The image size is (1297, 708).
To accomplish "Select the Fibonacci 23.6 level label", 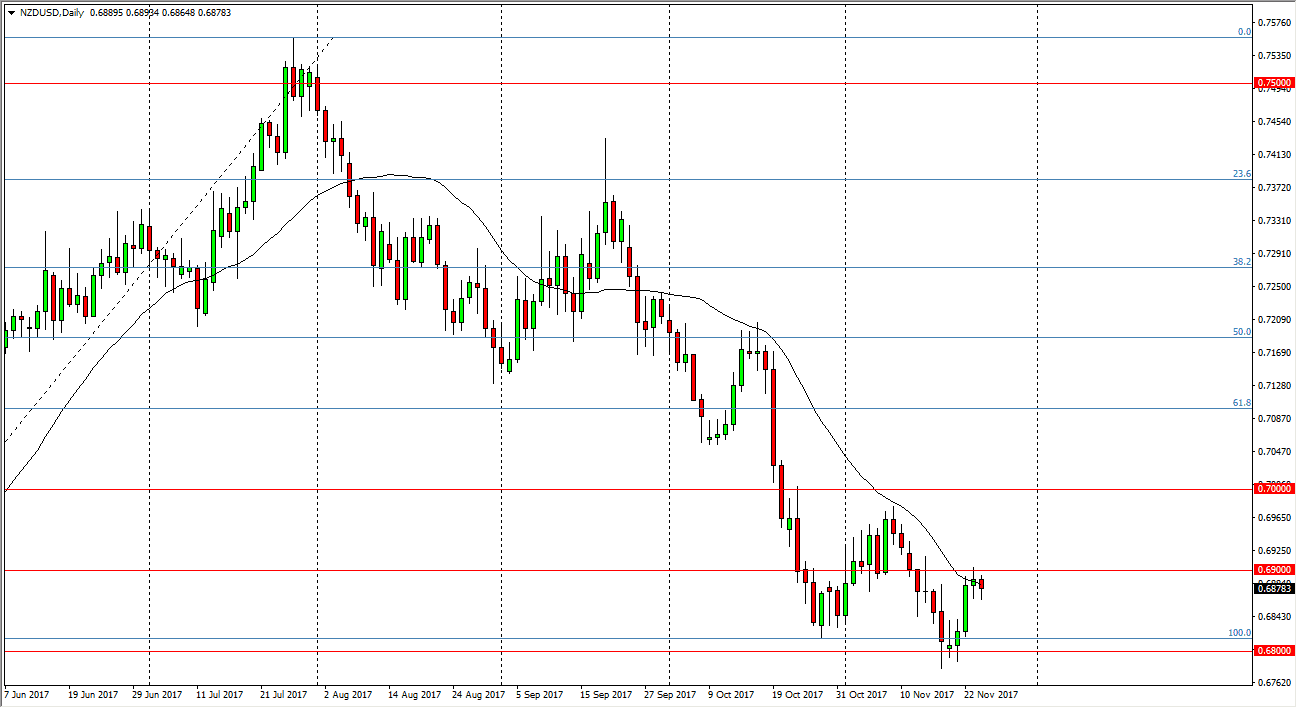I will click(x=1241, y=174).
